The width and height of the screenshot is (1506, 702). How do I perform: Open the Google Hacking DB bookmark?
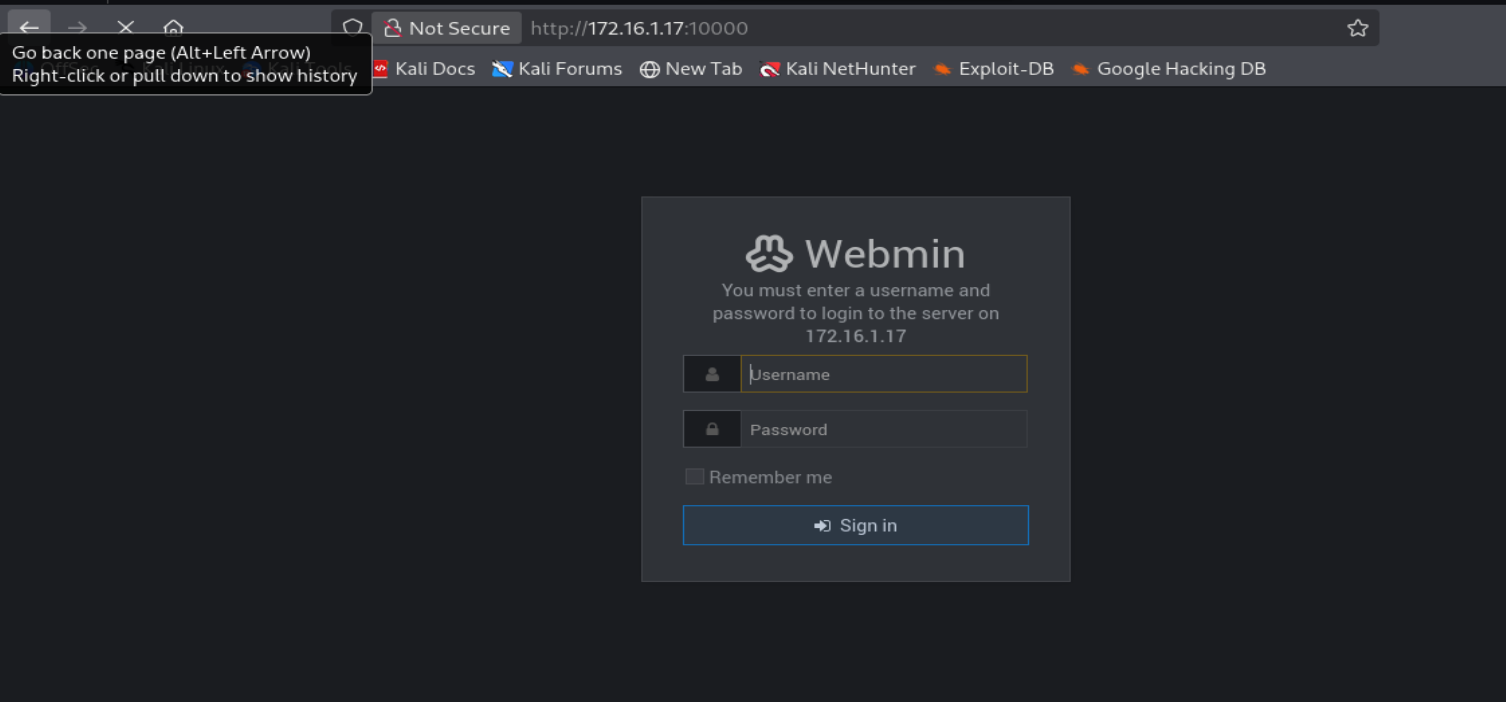coord(1168,69)
